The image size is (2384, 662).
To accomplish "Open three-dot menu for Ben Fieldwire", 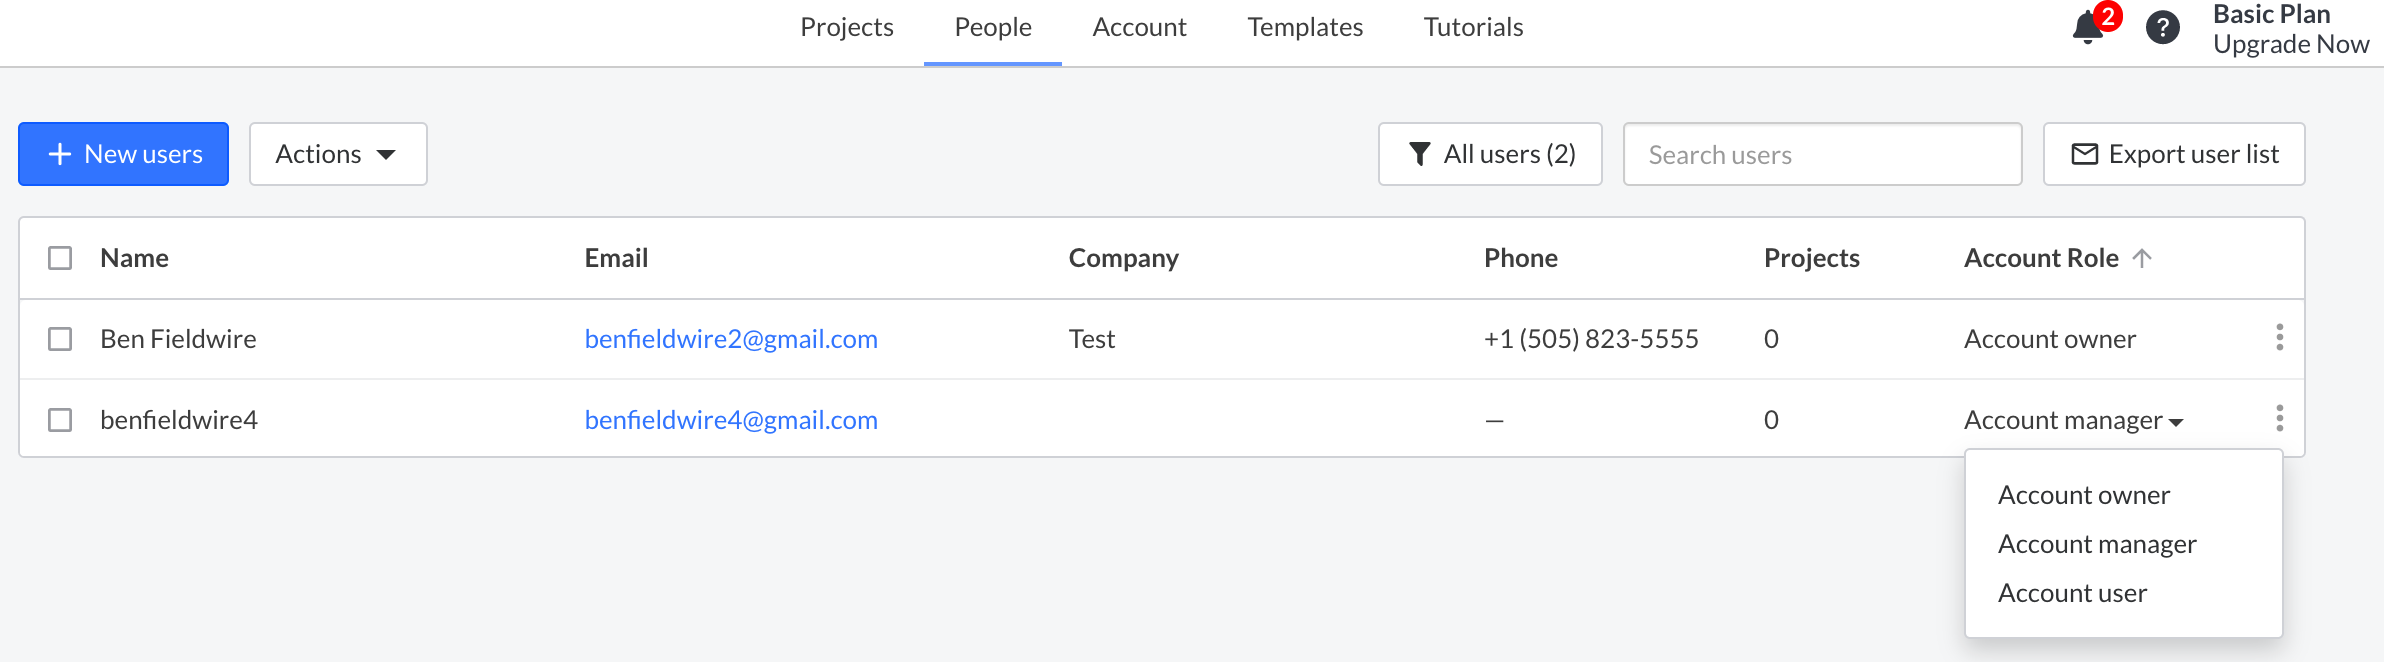I will click(2279, 338).
